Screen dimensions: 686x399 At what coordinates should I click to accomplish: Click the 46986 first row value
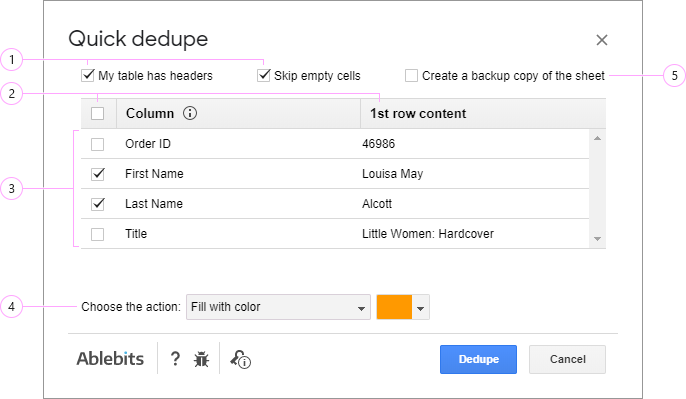click(378, 144)
